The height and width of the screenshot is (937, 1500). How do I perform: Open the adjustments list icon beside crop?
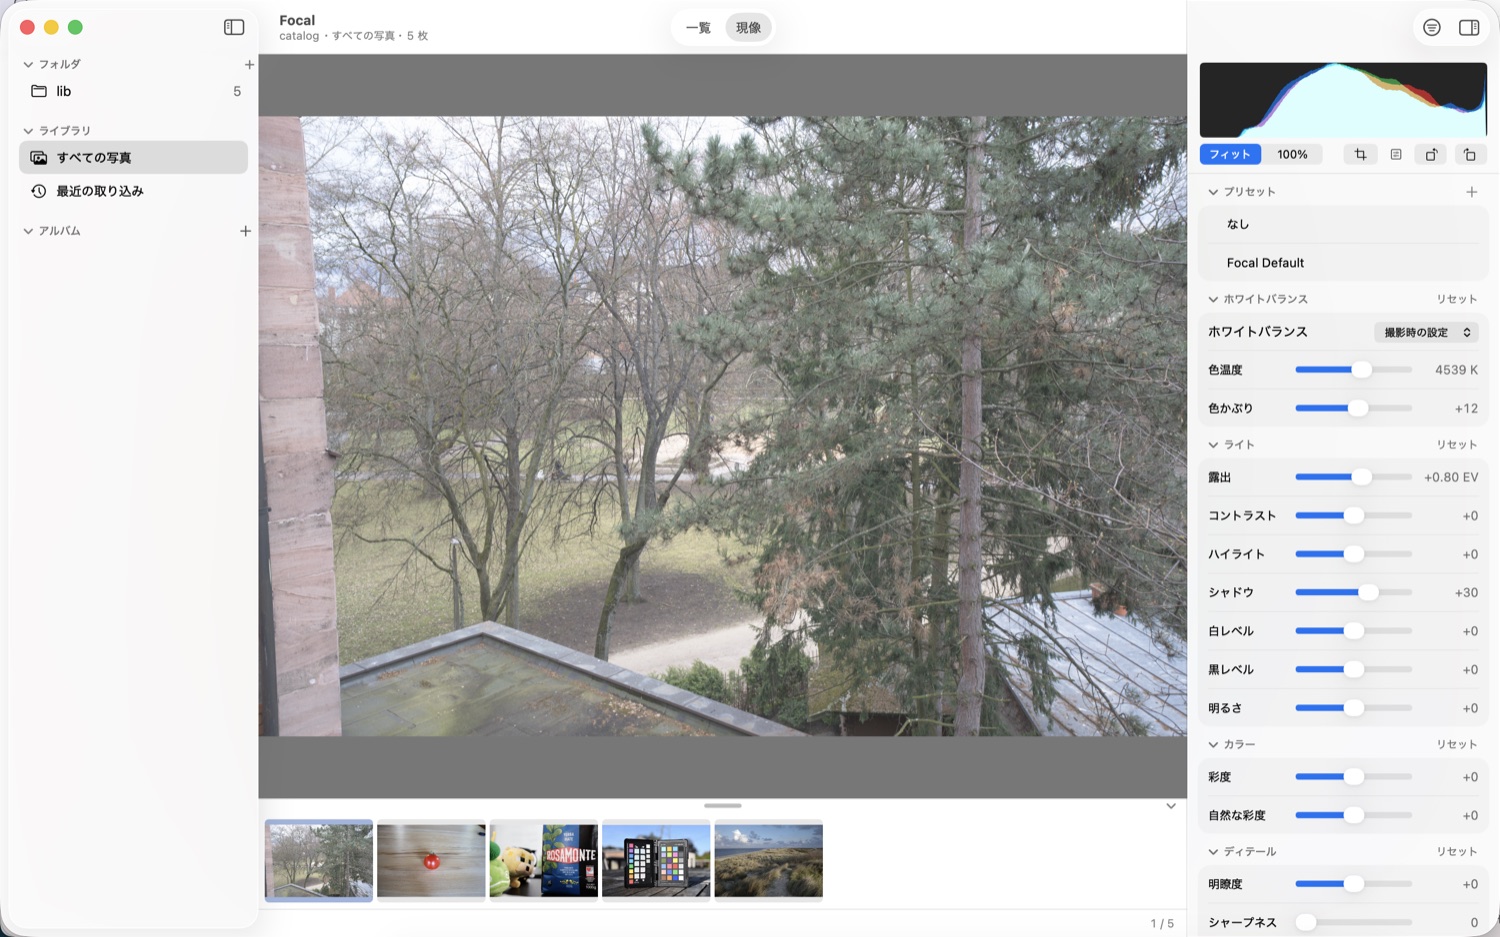pos(1396,154)
